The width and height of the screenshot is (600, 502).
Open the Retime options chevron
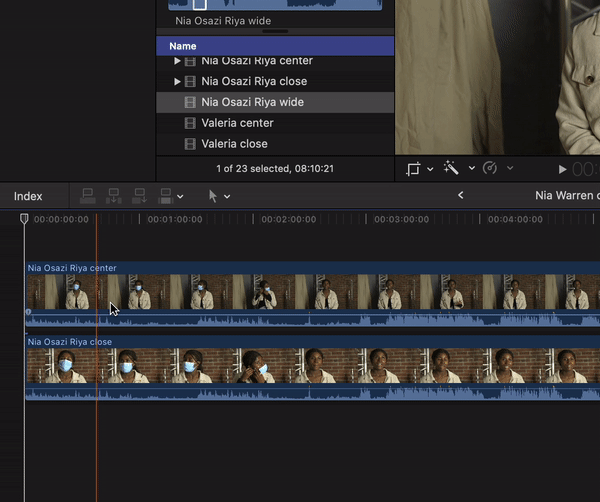pos(510,169)
